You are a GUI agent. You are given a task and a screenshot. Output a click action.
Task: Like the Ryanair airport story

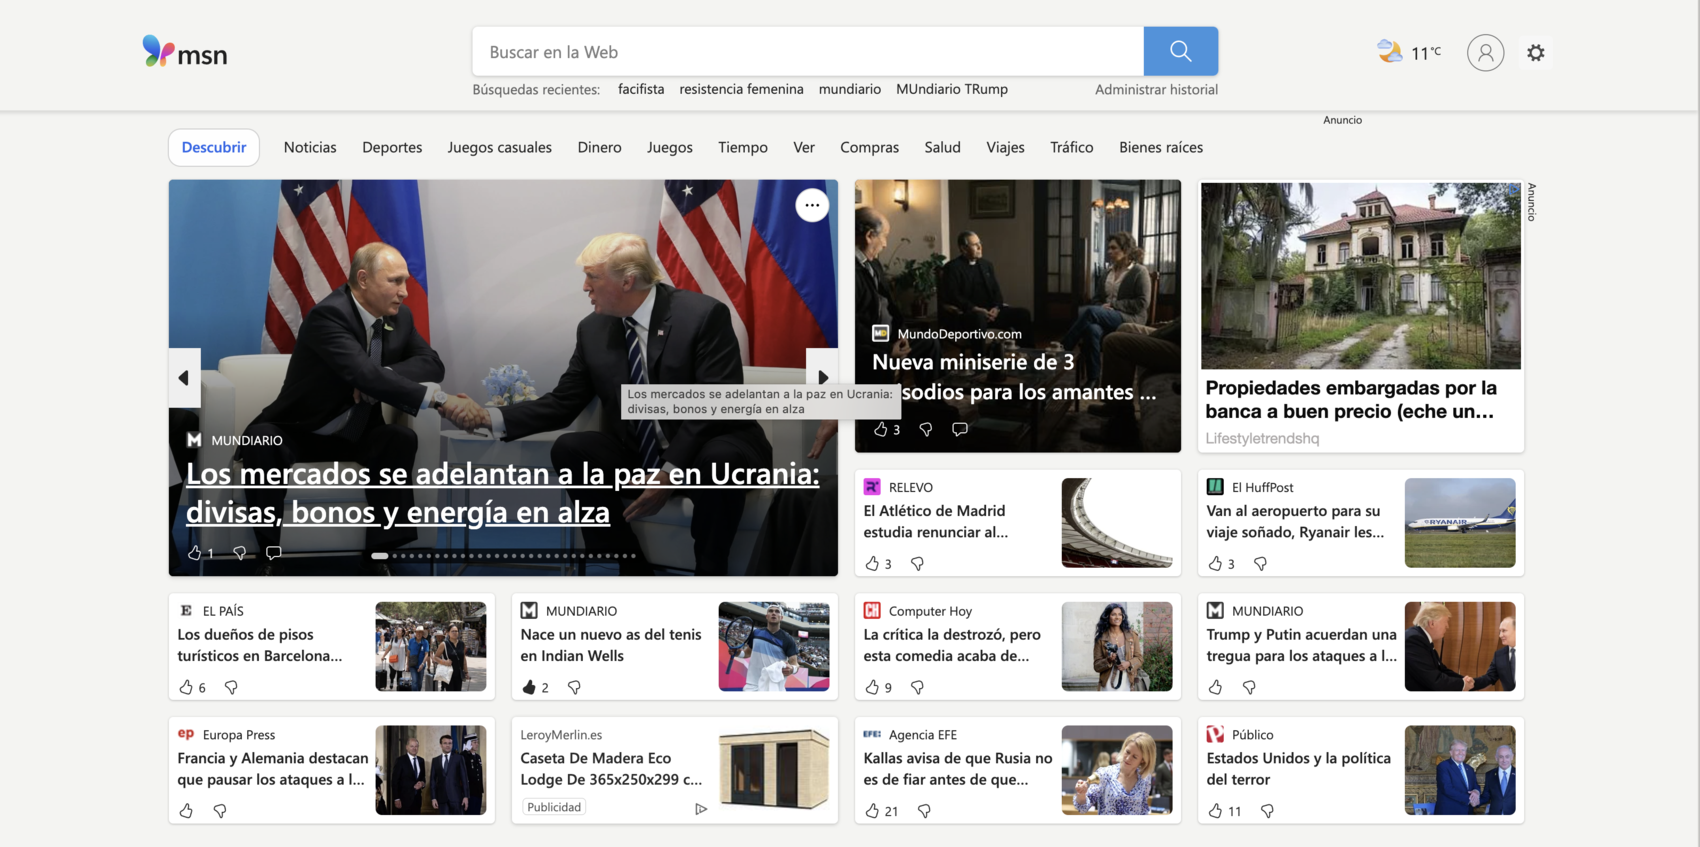coord(1215,563)
